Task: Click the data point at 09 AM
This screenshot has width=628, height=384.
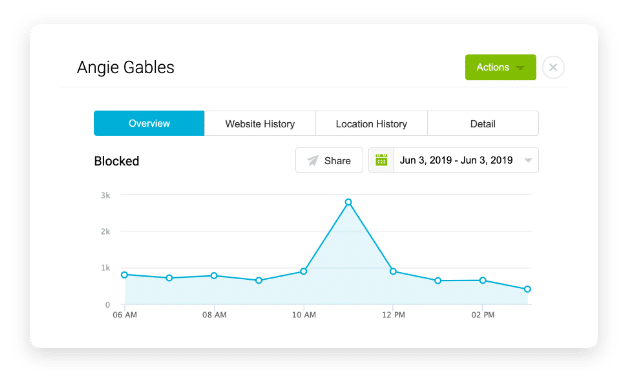Action: [x=259, y=280]
